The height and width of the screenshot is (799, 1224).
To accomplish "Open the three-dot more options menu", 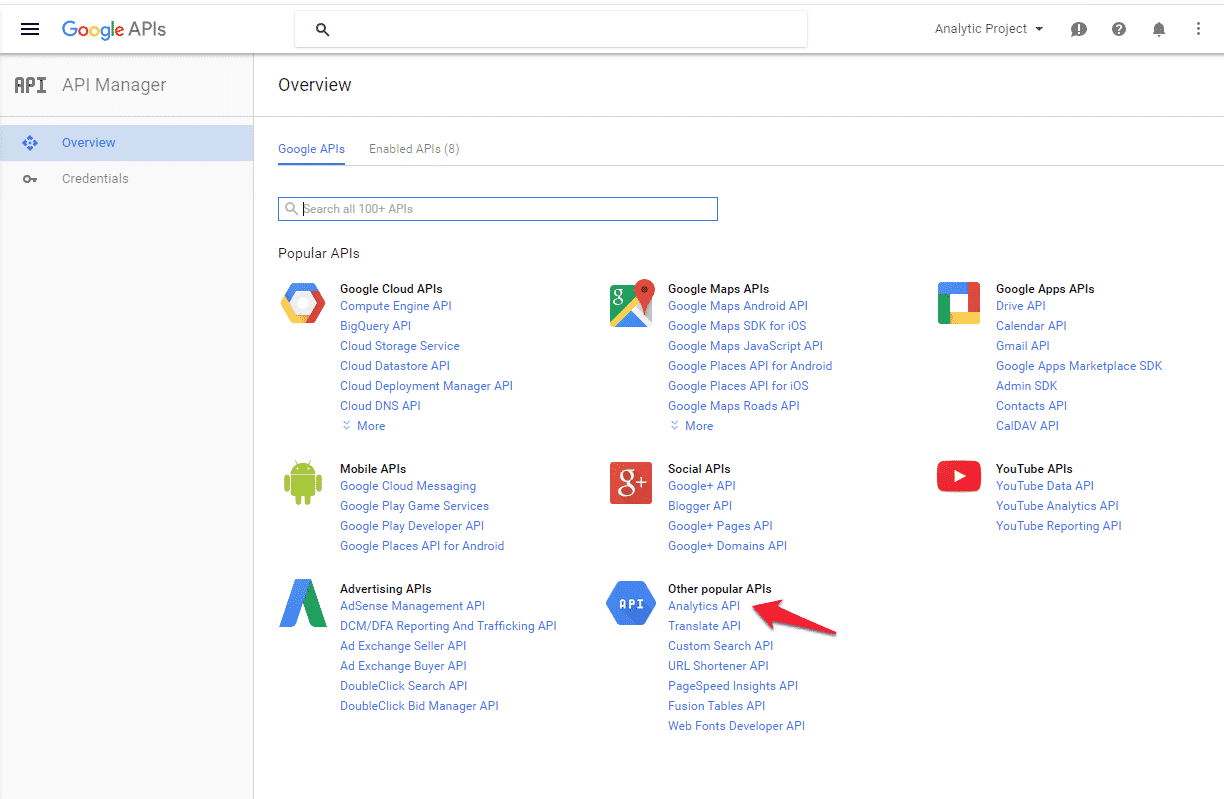I will (1198, 29).
